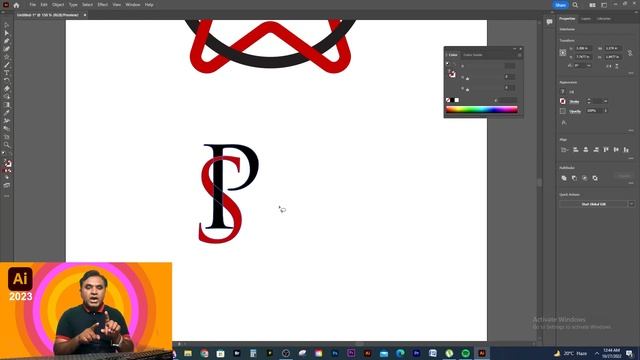Open the Opacity value dropdown arrow
The height and width of the screenshot is (360, 640).
pyautogui.click(x=606, y=111)
